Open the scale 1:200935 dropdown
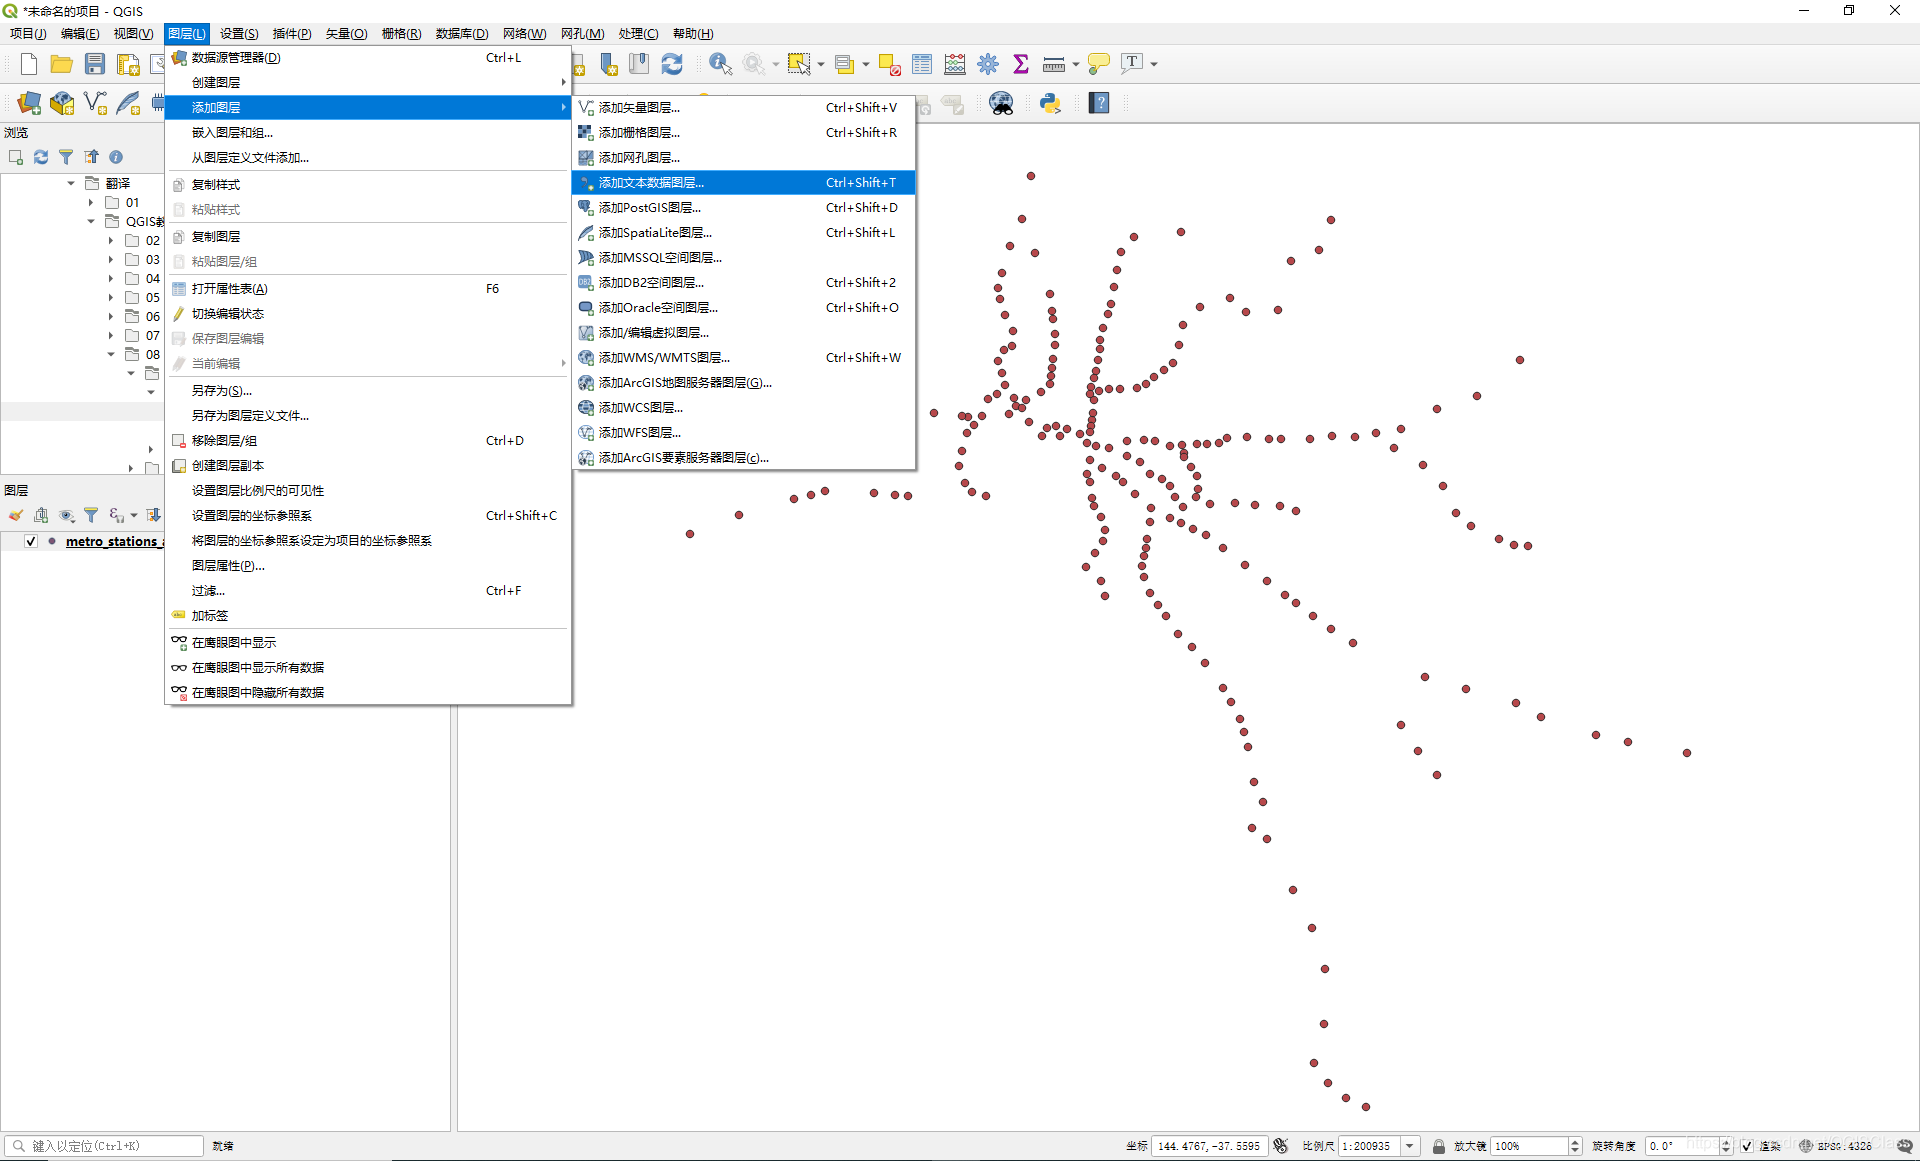The height and width of the screenshot is (1161, 1920). [x=1410, y=1146]
